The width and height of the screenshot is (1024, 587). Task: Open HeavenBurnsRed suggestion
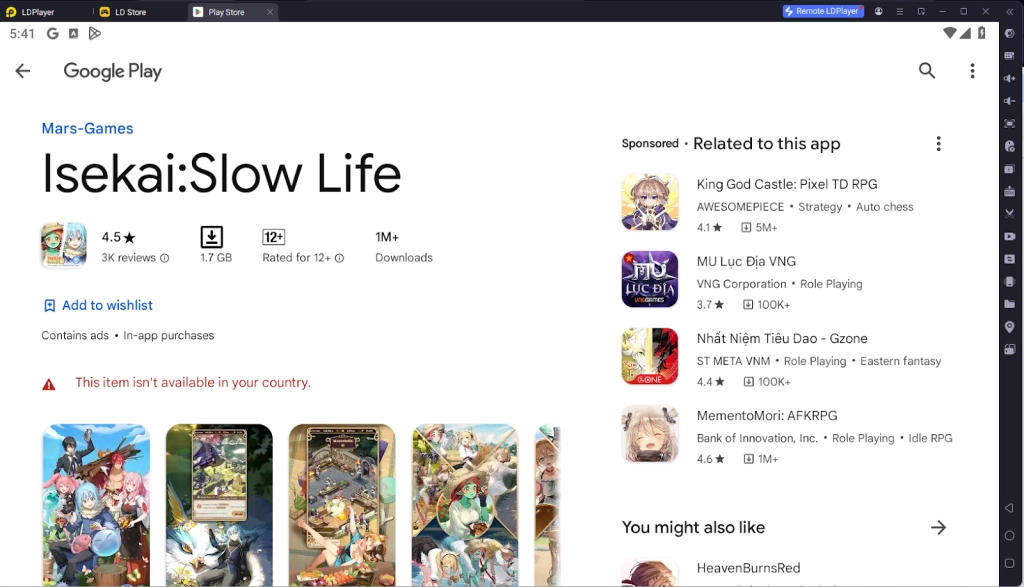748,568
